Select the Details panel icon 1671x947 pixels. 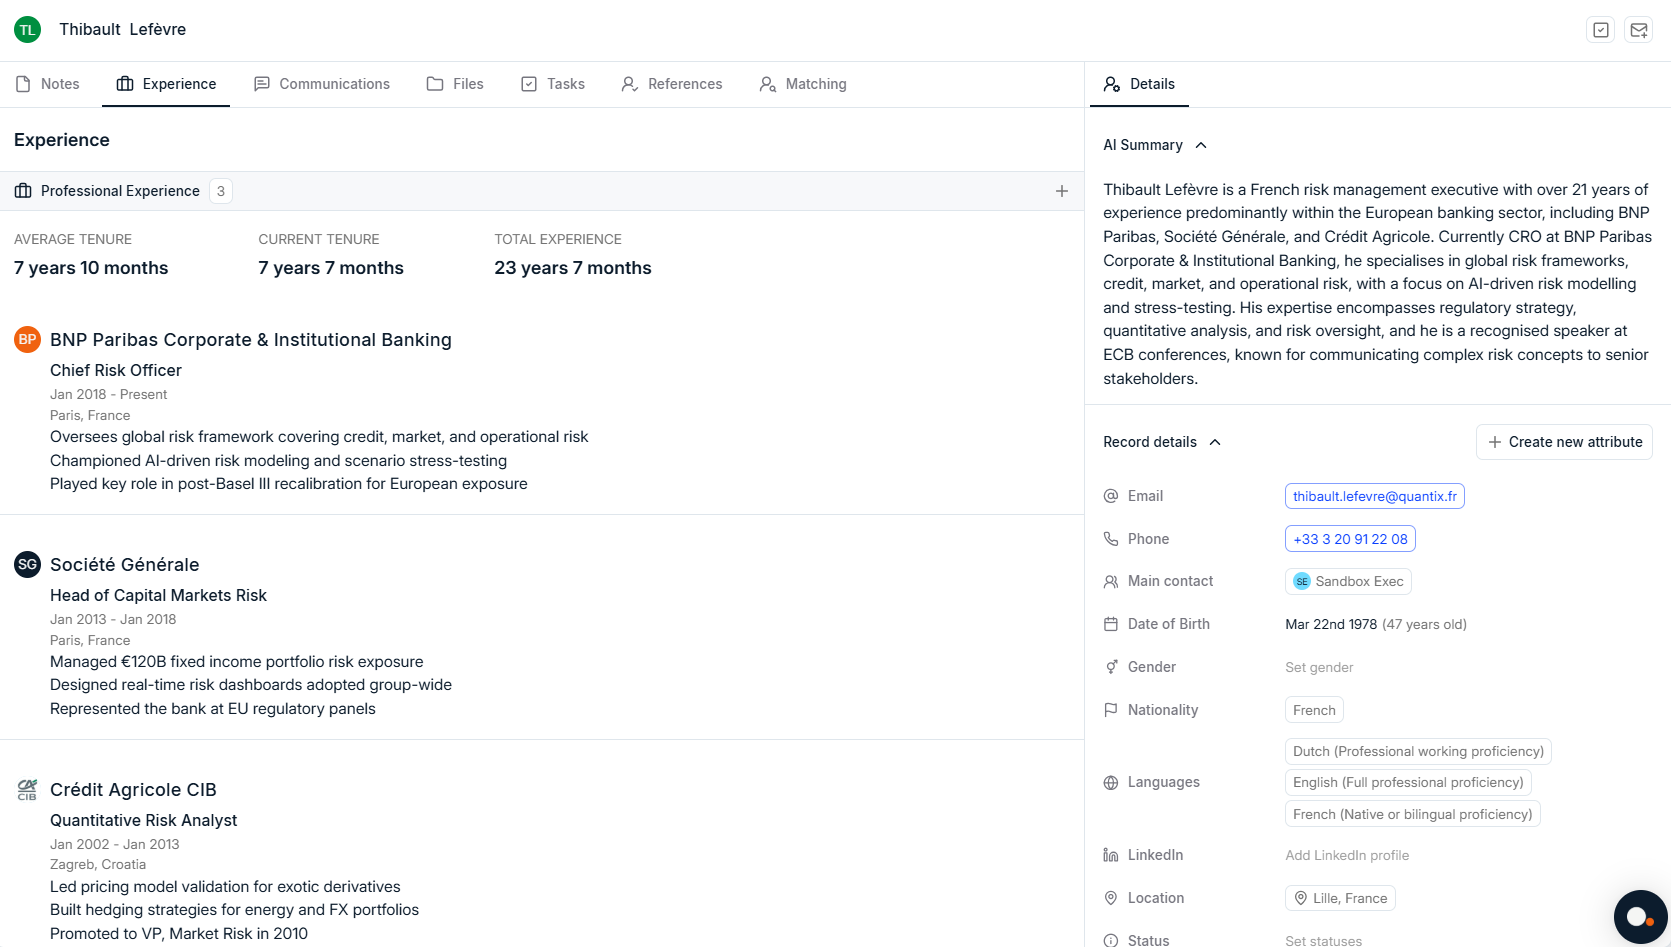tap(1111, 84)
